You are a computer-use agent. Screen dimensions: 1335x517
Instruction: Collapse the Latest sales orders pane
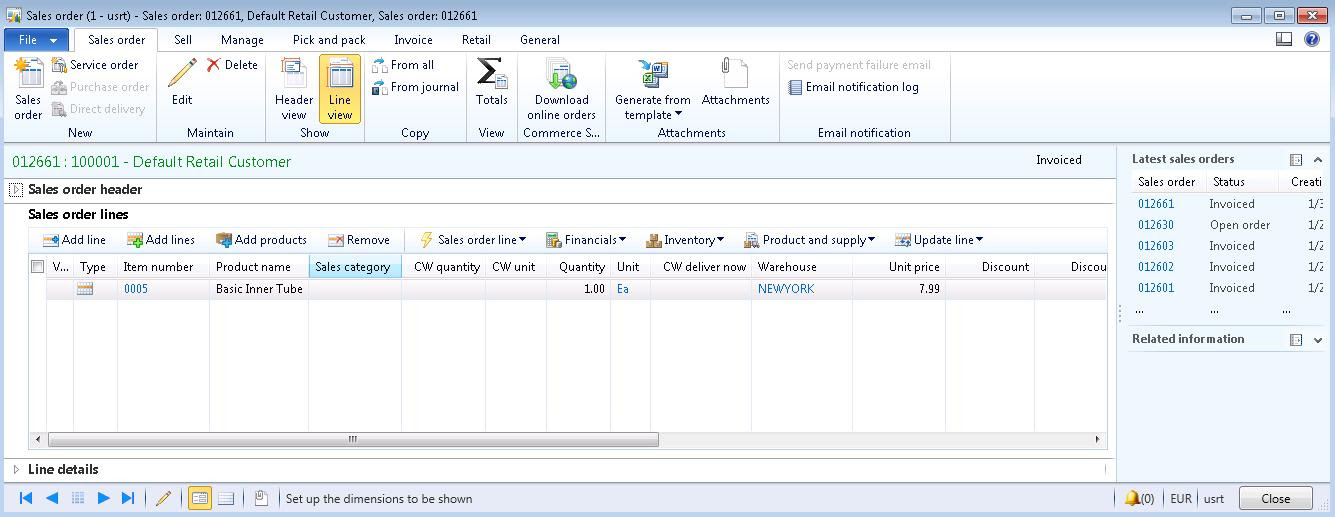point(1318,159)
